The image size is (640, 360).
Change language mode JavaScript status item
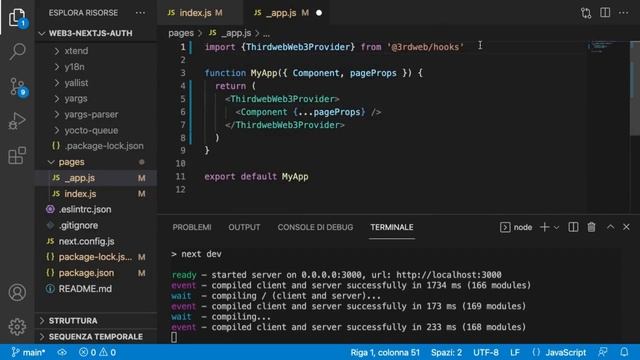566,352
